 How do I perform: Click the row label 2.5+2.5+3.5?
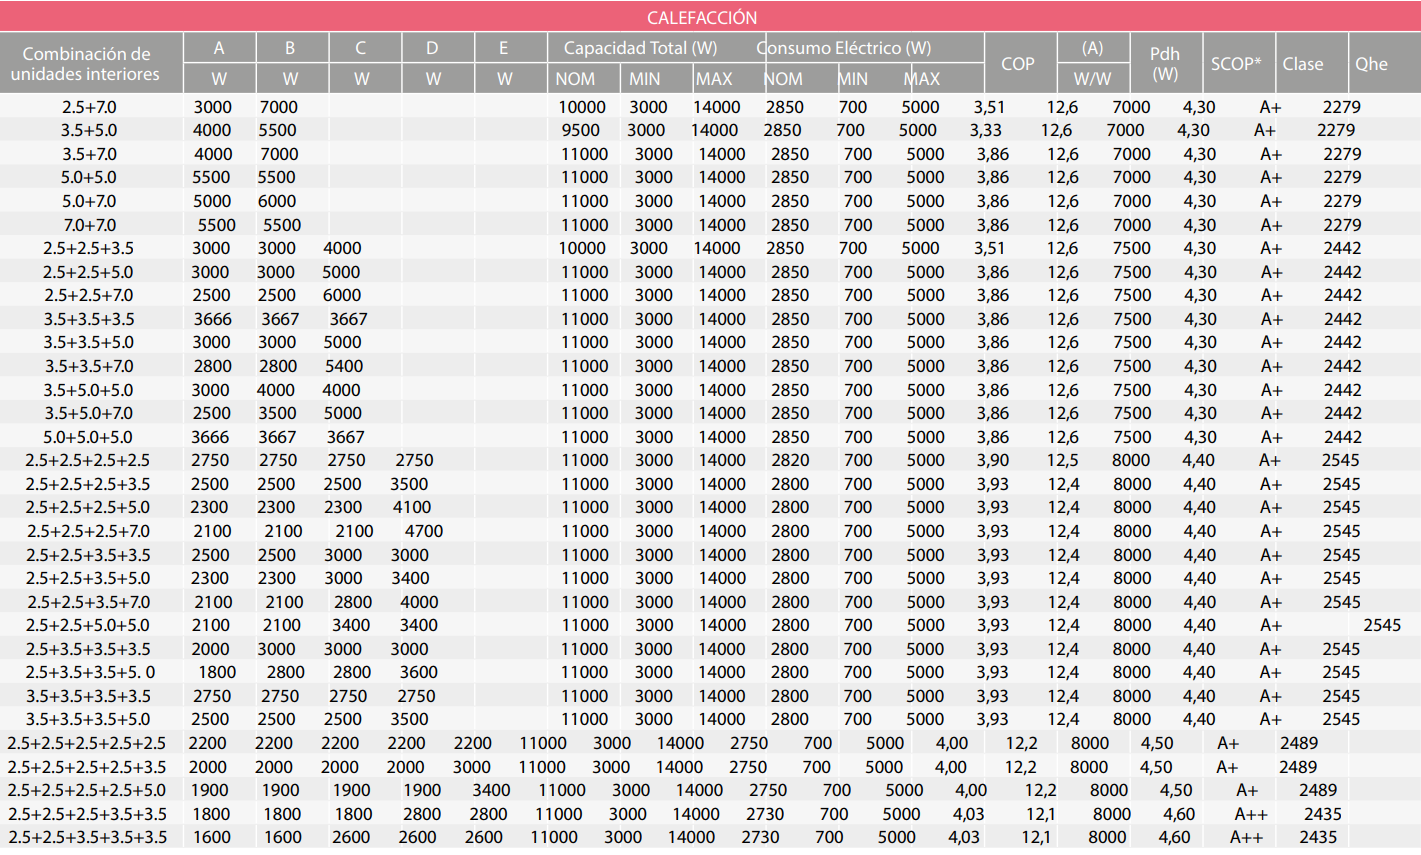pyautogui.click(x=88, y=248)
